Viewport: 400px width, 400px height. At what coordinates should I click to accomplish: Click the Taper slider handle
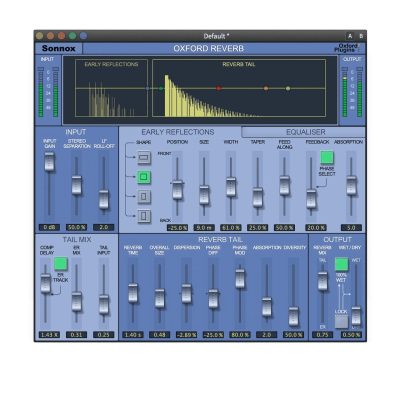pos(258,197)
